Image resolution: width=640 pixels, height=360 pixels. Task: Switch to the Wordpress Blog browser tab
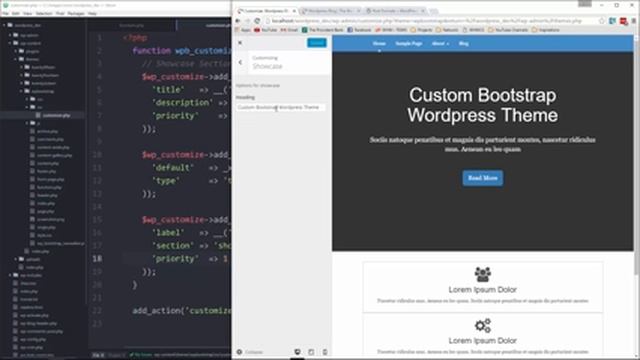pyautogui.click(x=331, y=11)
